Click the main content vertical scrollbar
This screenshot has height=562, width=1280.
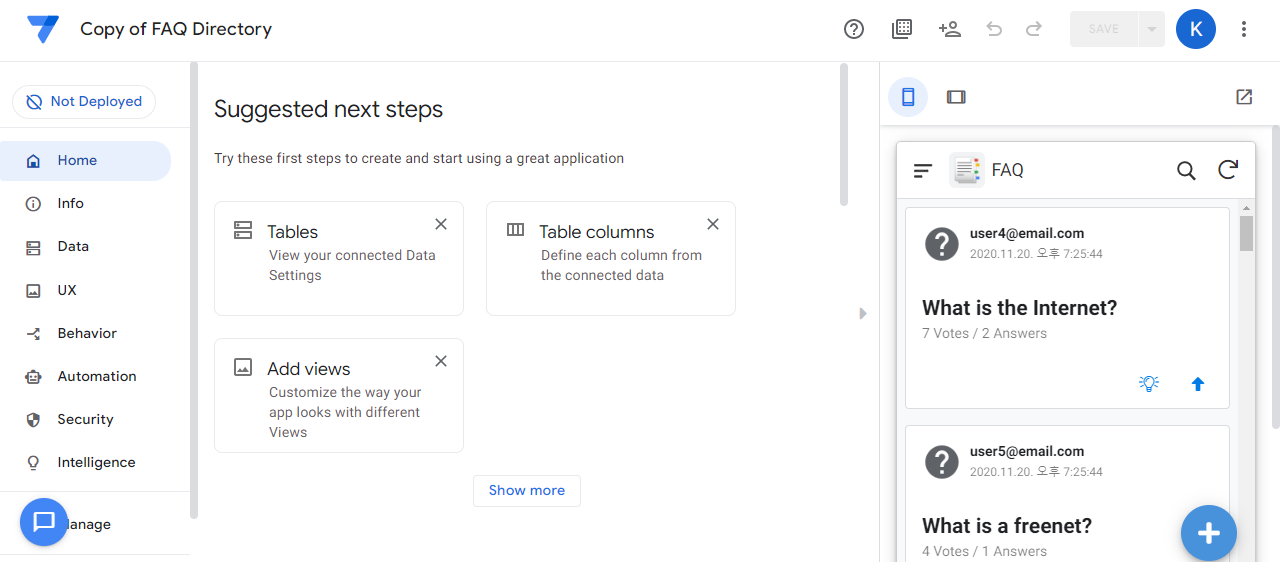click(844, 135)
